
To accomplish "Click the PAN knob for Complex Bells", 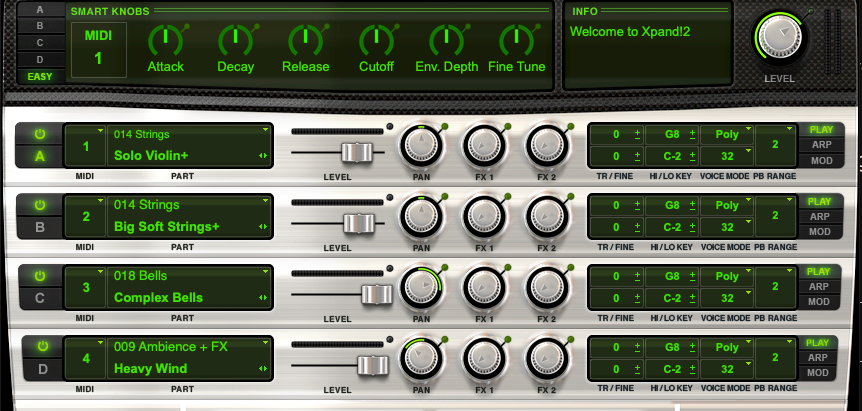I will [421, 286].
